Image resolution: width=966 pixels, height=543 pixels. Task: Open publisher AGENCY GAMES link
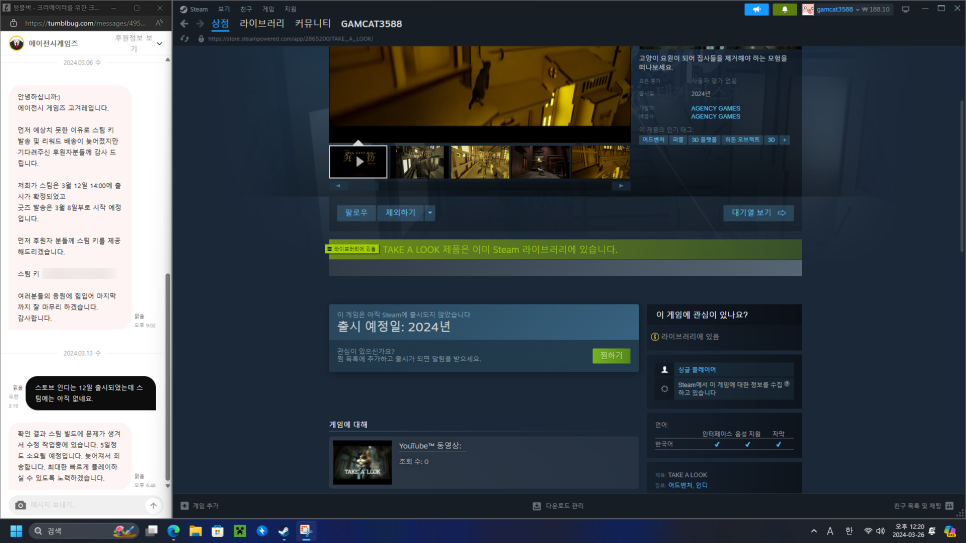click(x=715, y=116)
